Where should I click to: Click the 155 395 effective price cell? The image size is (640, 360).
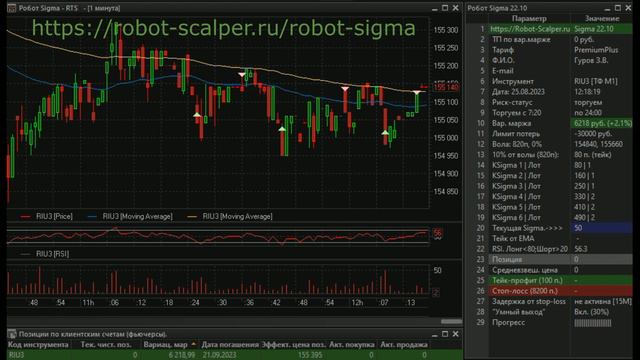pos(293,355)
